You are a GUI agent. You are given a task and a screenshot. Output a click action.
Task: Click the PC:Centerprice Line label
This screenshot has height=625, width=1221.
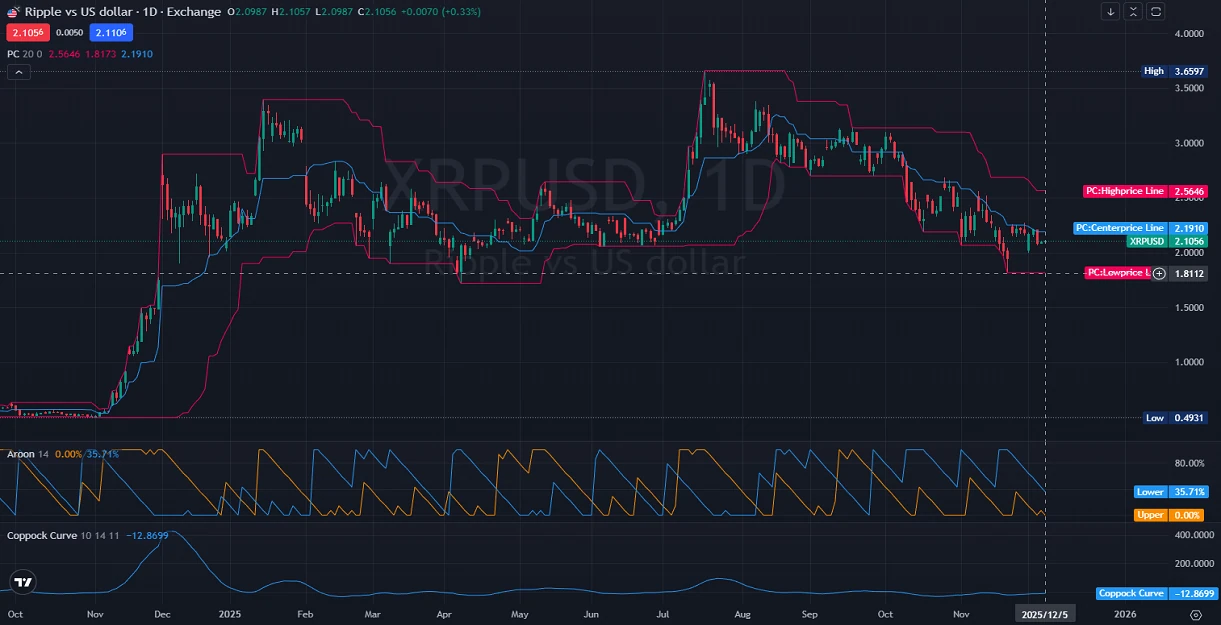tap(1121, 228)
